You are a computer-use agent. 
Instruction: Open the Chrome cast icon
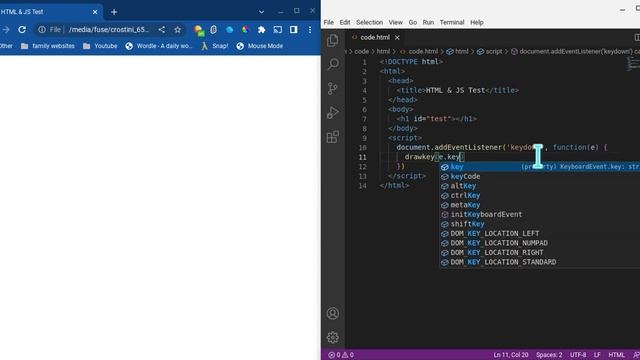click(x=278, y=29)
